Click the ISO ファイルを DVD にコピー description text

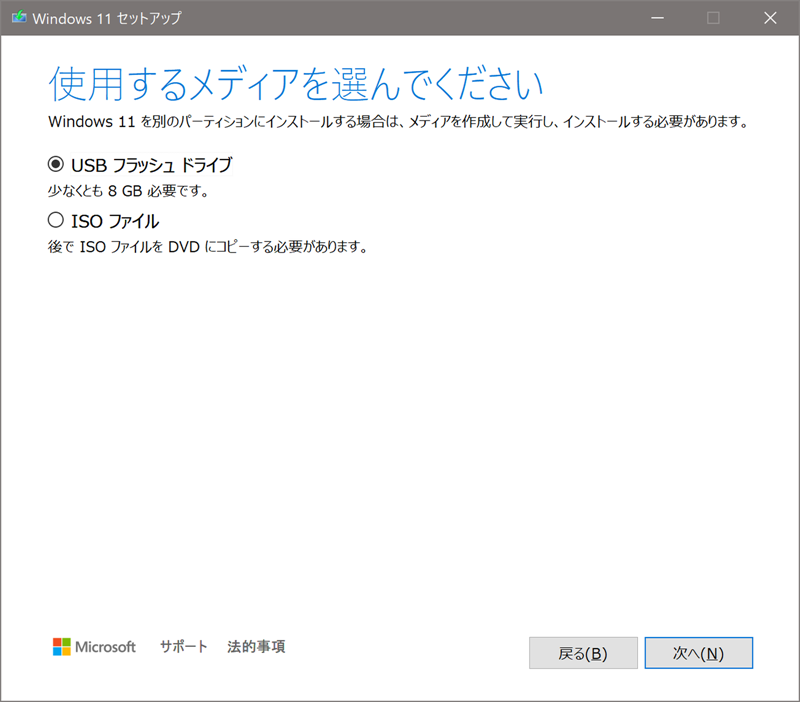pyautogui.click(x=208, y=247)
